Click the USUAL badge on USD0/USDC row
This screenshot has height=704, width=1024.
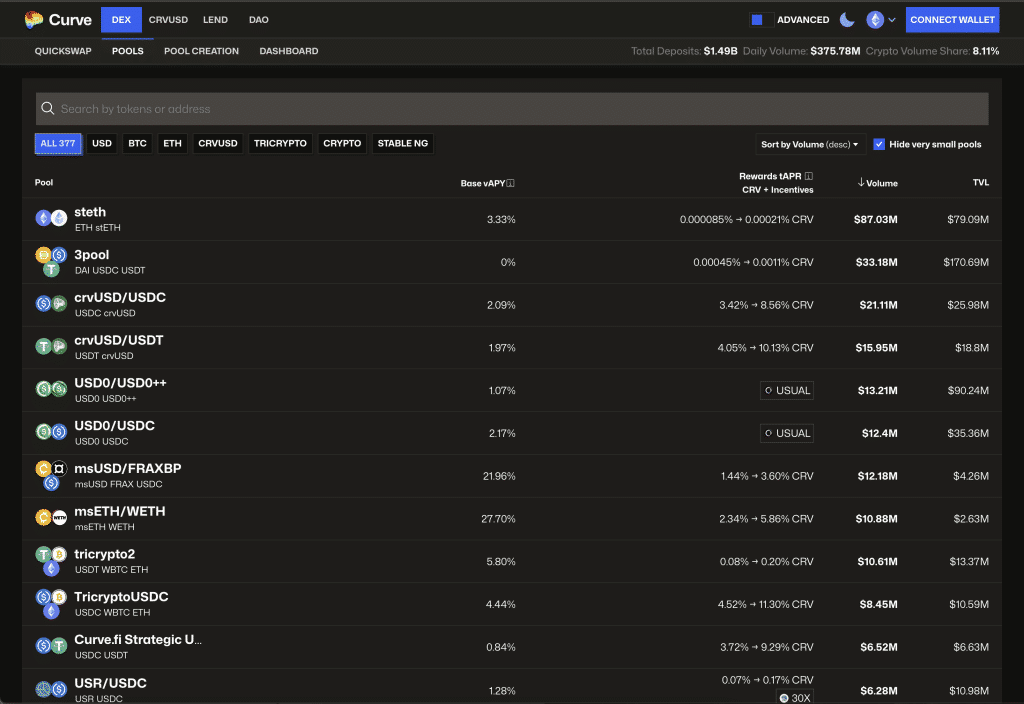(x=786, y=433)
